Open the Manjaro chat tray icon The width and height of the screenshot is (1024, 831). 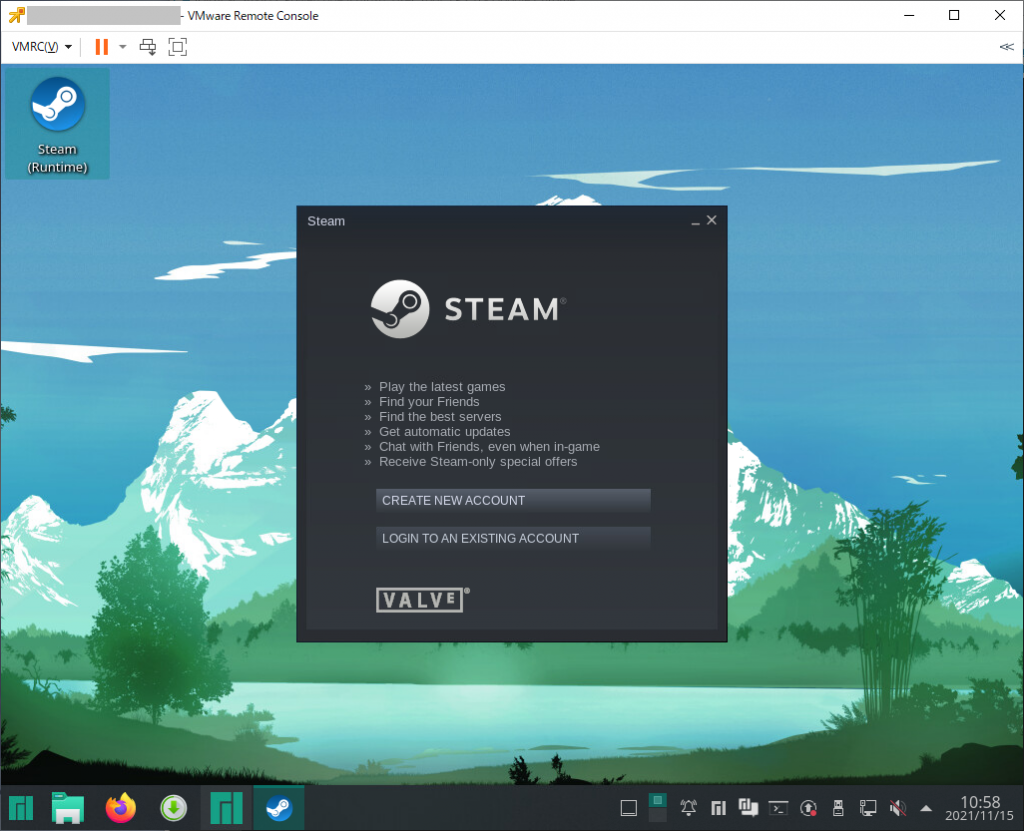[748, 808]
